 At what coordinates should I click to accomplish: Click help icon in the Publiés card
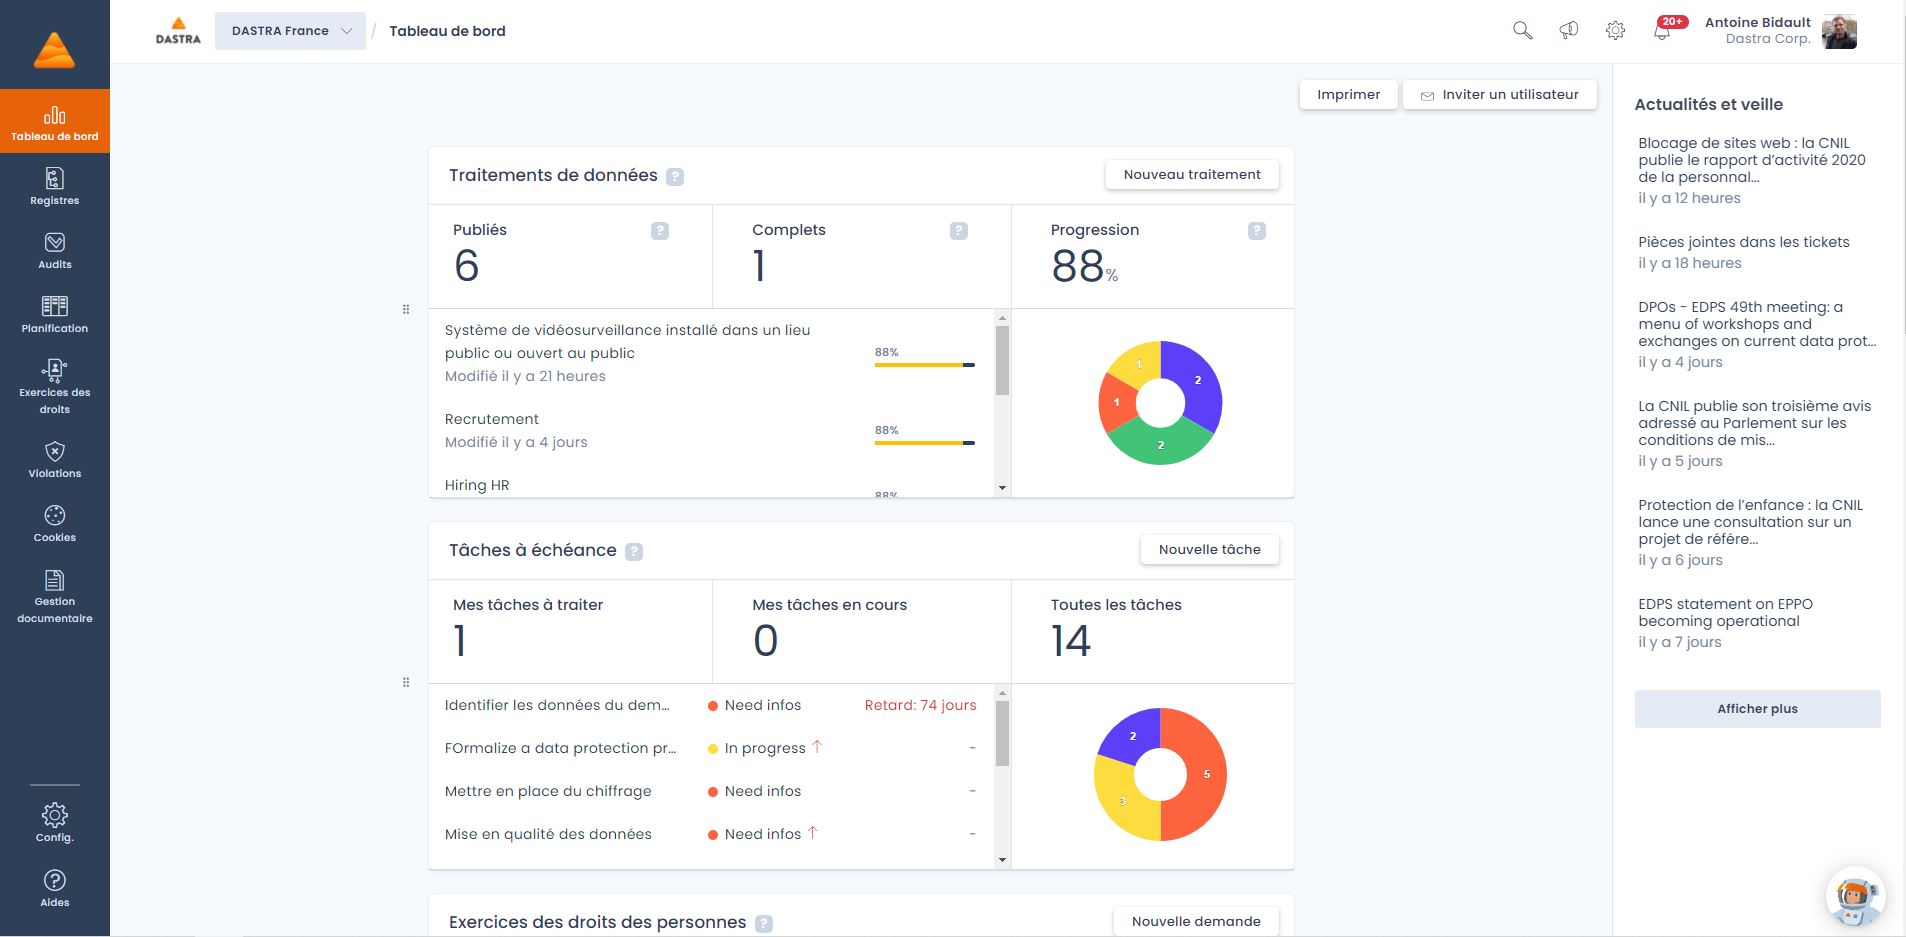[x=660, y=231]
